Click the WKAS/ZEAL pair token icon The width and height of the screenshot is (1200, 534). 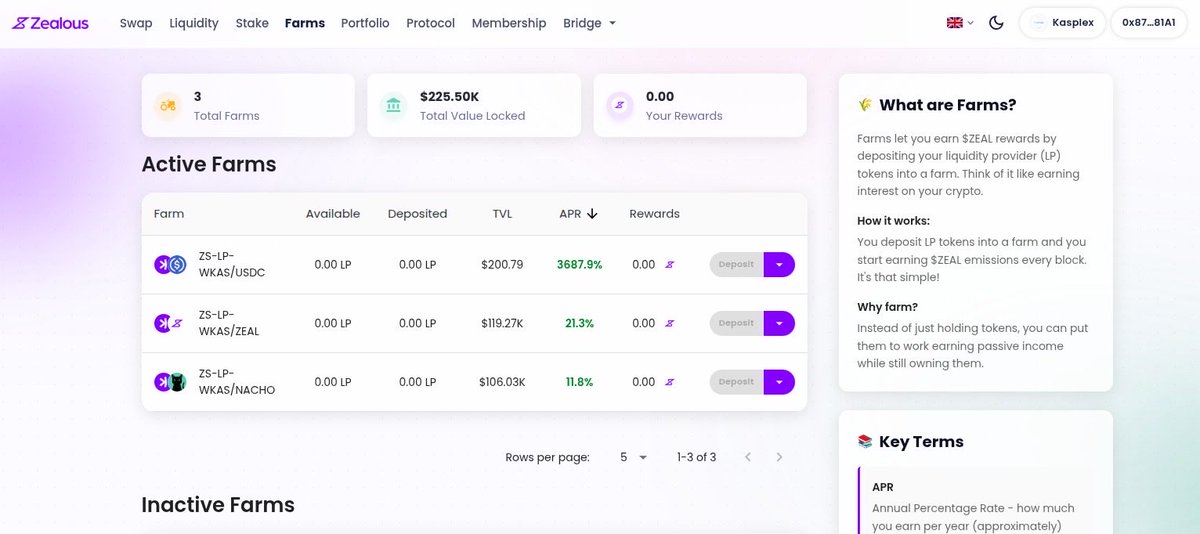click(170, 323)
